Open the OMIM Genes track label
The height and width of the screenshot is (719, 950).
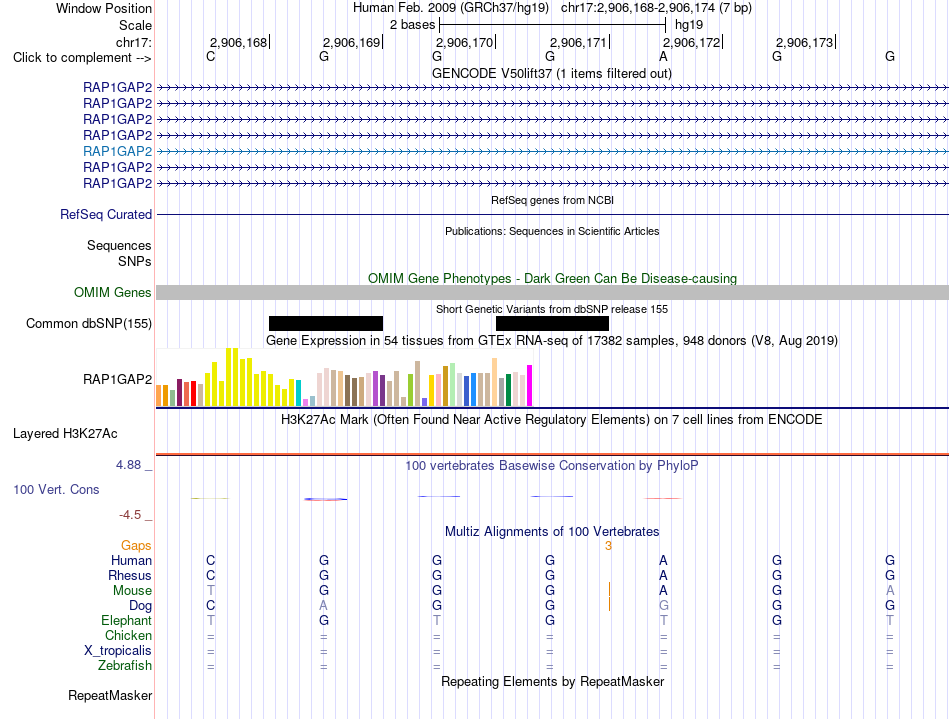point(113,293)
